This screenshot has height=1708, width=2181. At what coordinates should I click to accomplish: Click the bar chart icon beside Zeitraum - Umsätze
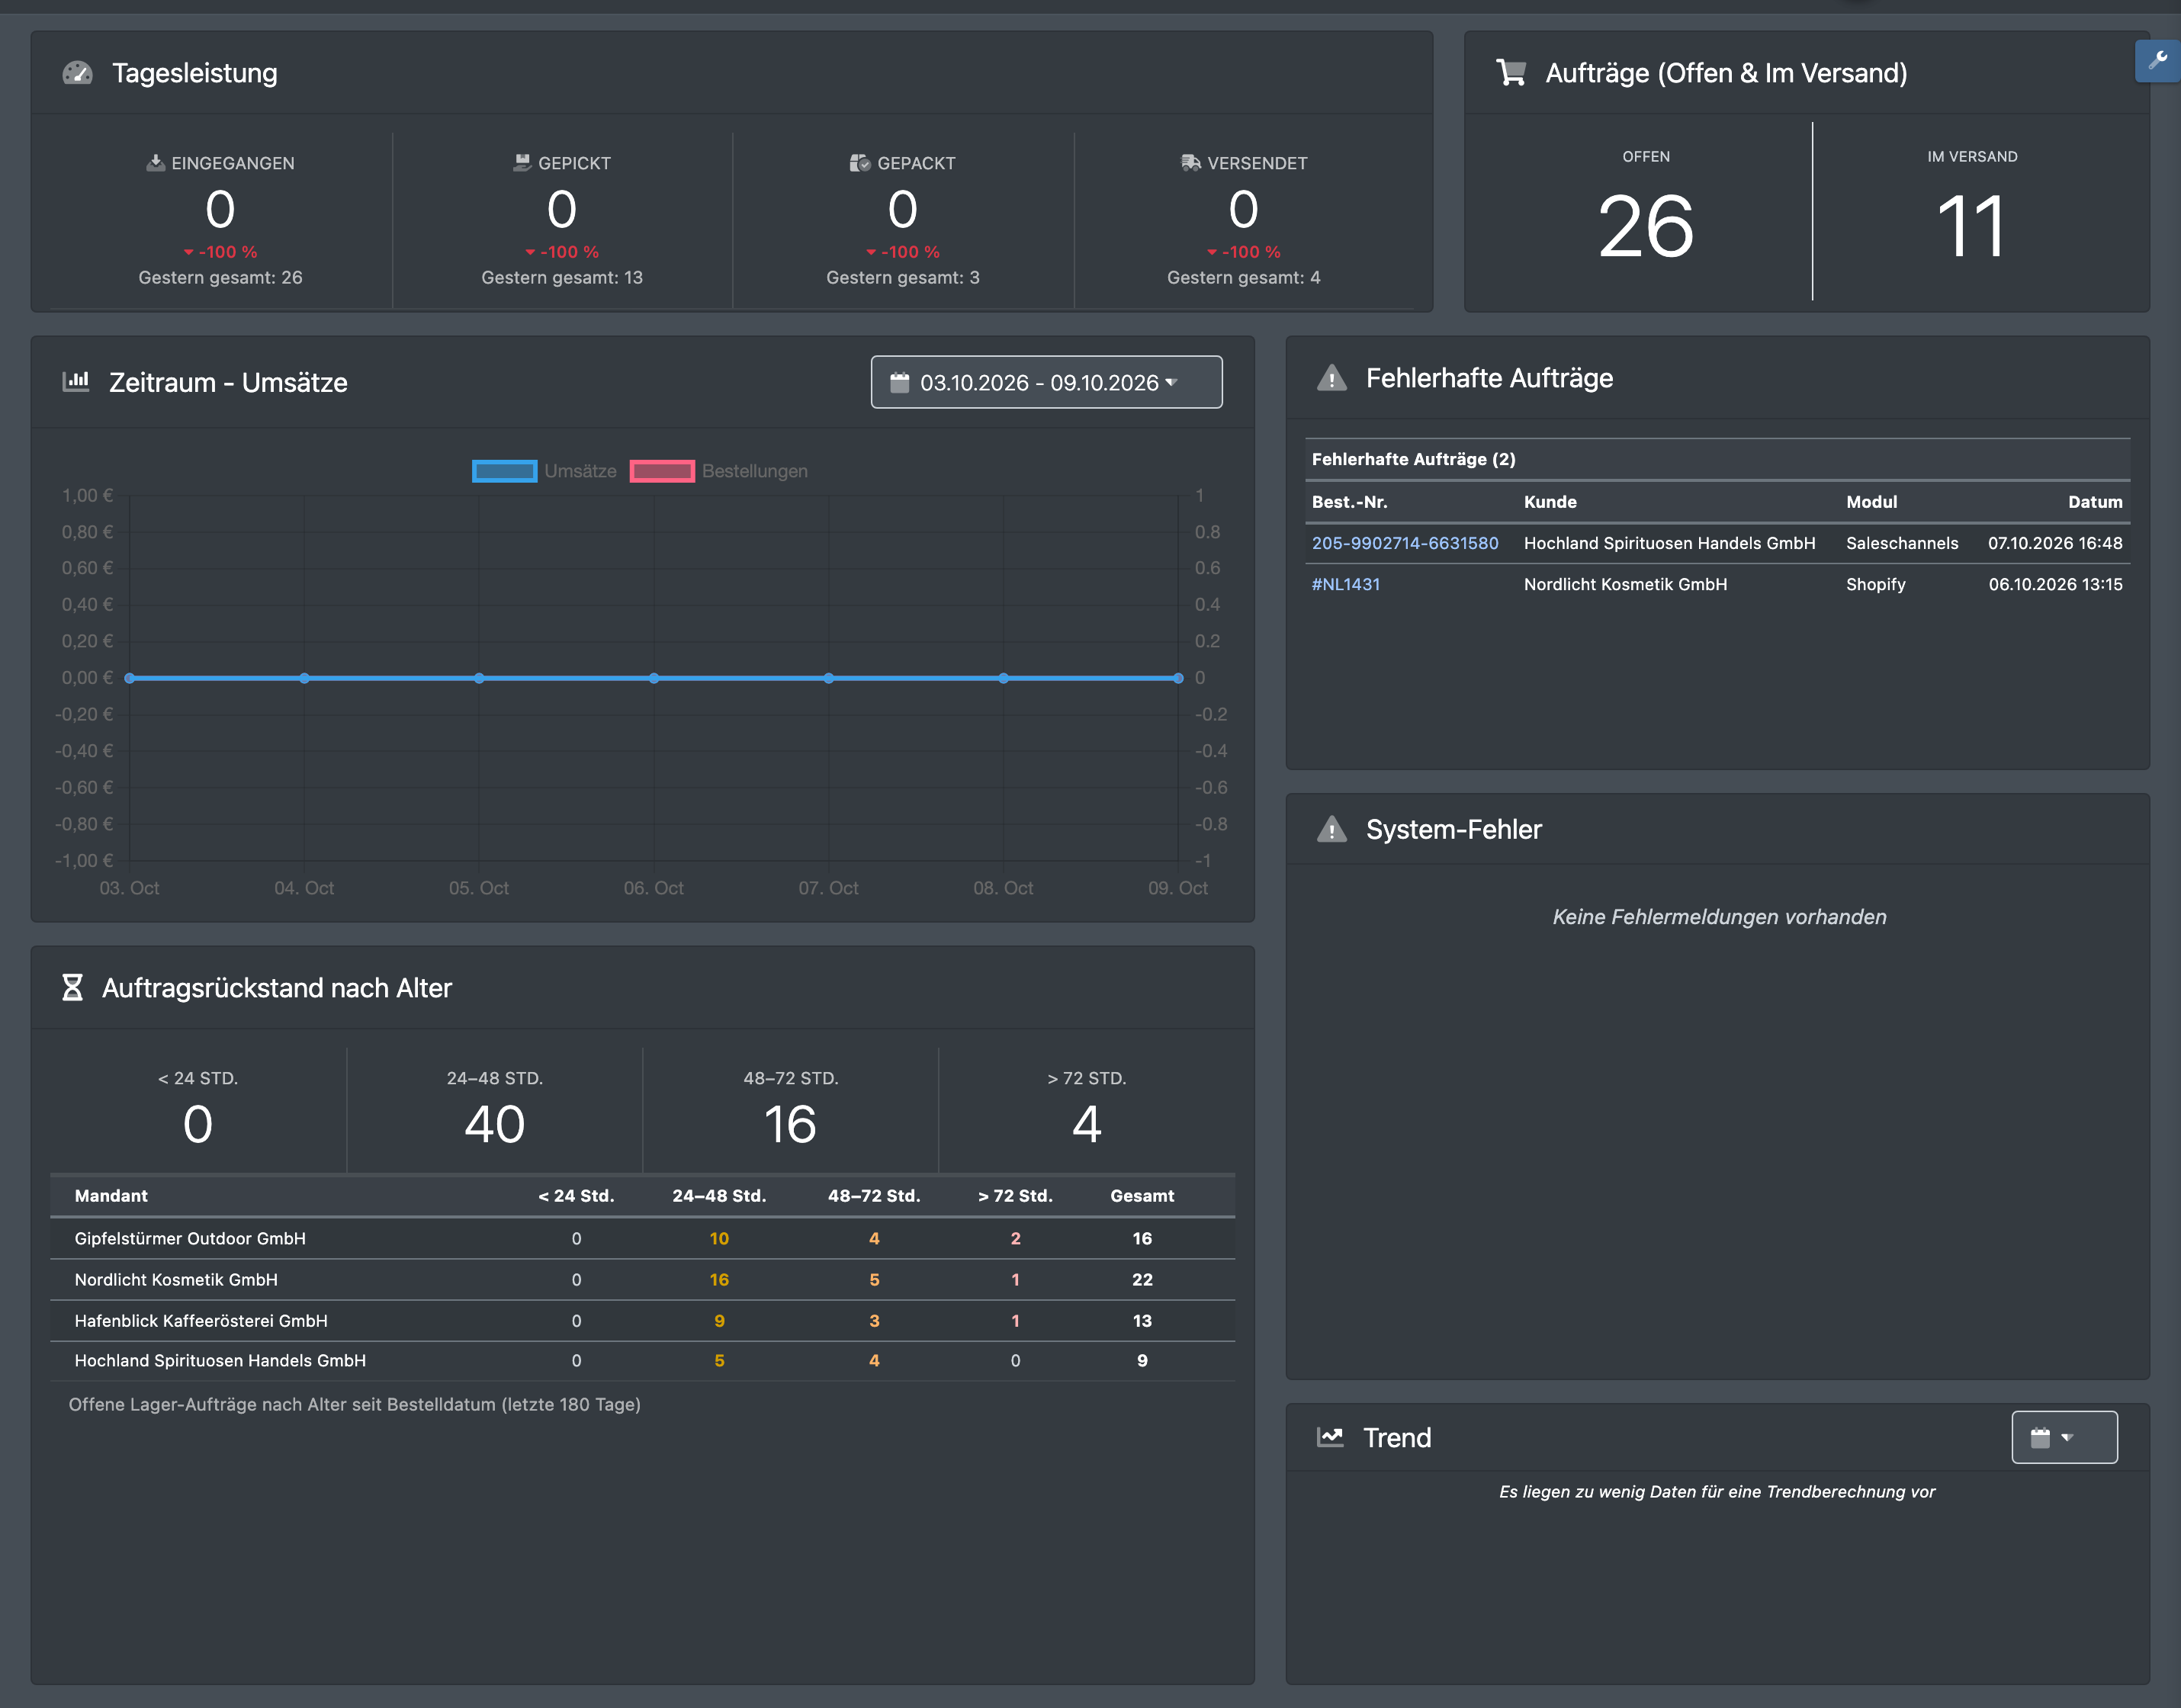tap(76, 382)
